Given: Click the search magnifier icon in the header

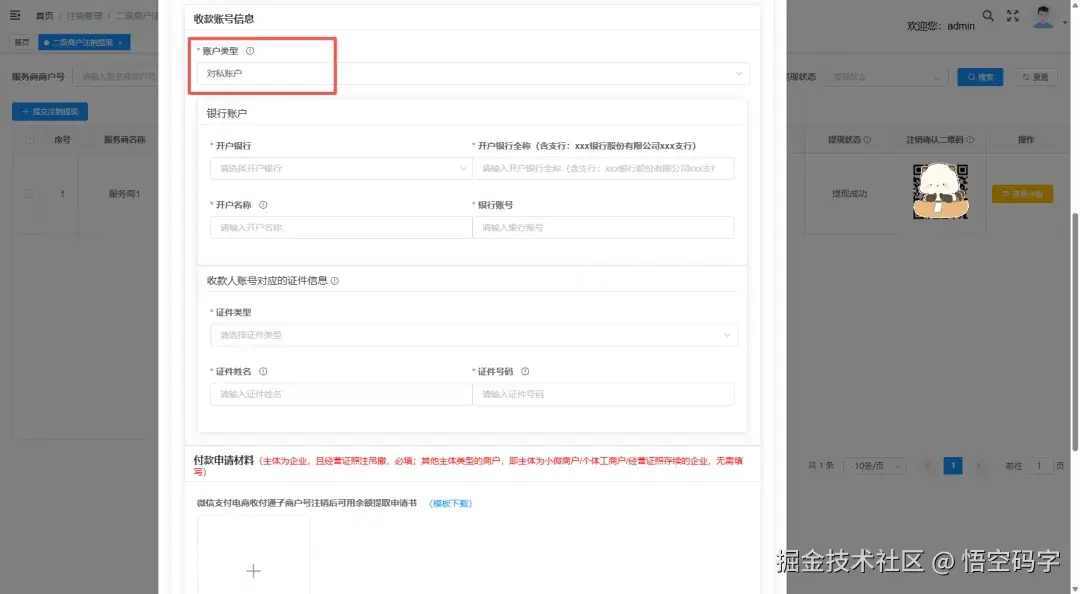Looking at the screenshot, I should [988, 14].
